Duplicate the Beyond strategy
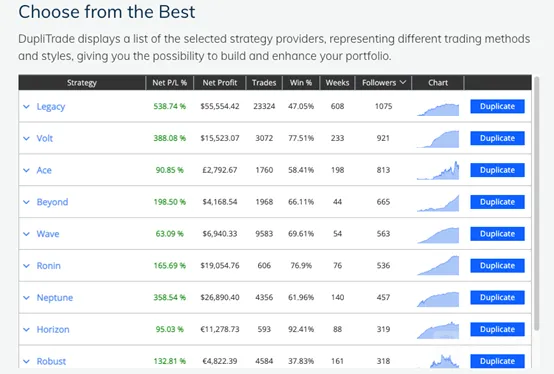Screen dimensions: 554x374 pyautogui.click(x=497, y=202)
